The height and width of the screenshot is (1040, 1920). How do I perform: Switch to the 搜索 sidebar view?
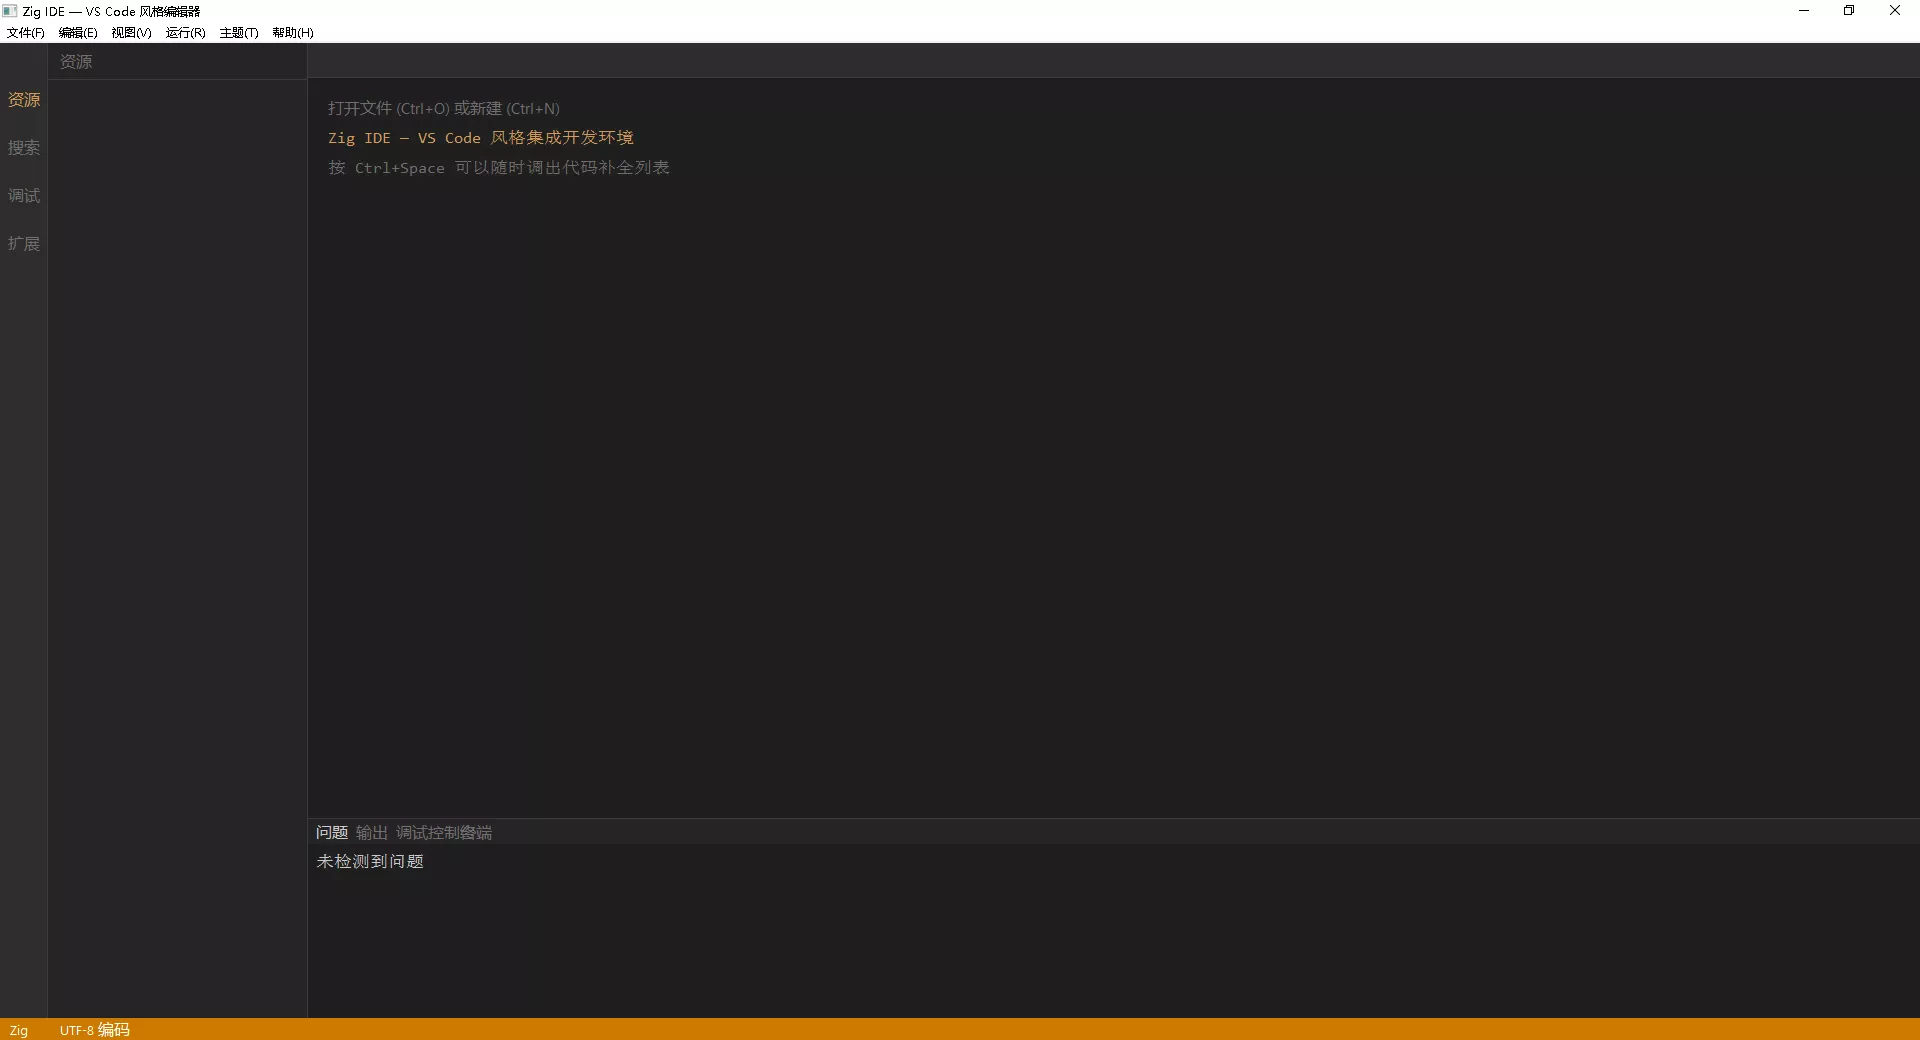[24, 148]
